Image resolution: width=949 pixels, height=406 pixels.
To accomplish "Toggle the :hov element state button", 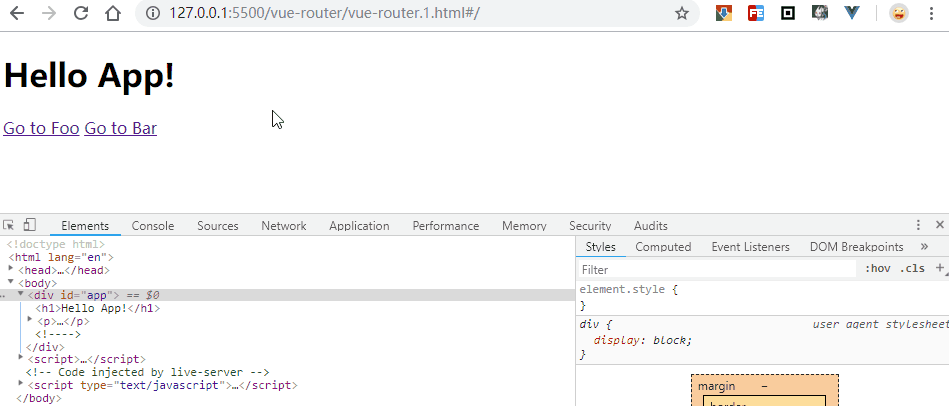I will coord(878,268).
